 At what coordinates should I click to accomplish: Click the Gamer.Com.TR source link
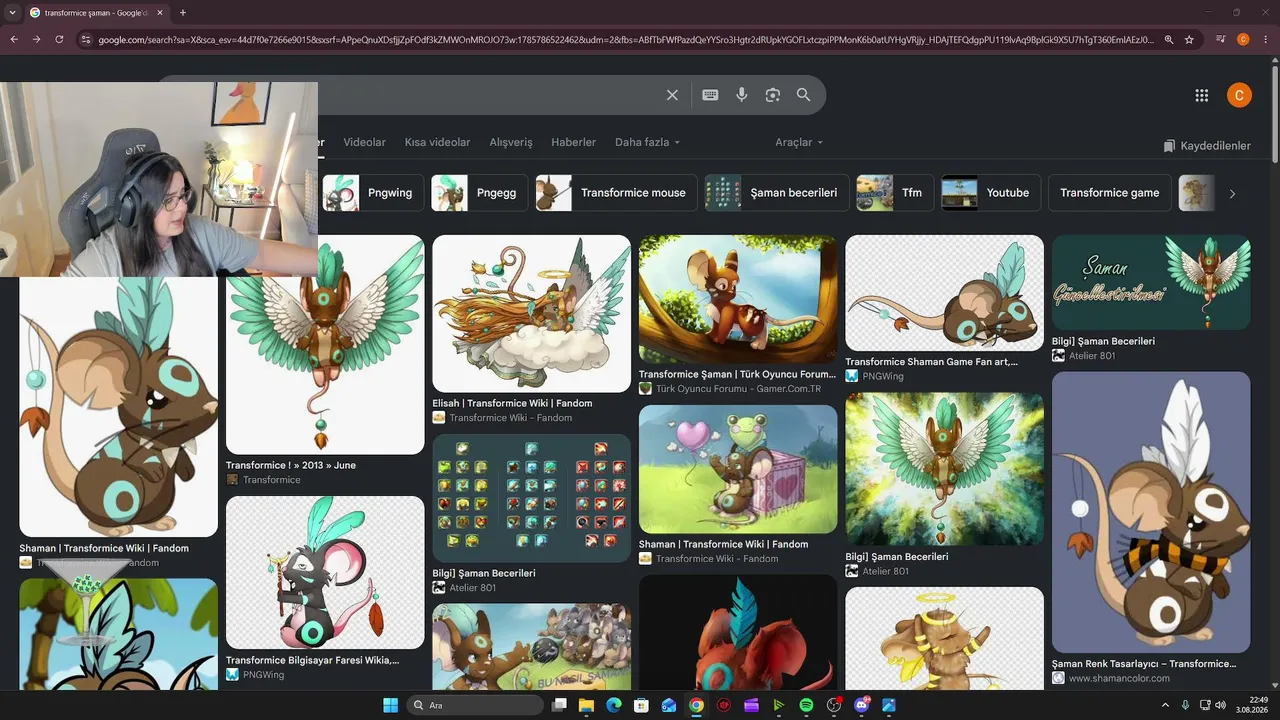tap(738, 388)
